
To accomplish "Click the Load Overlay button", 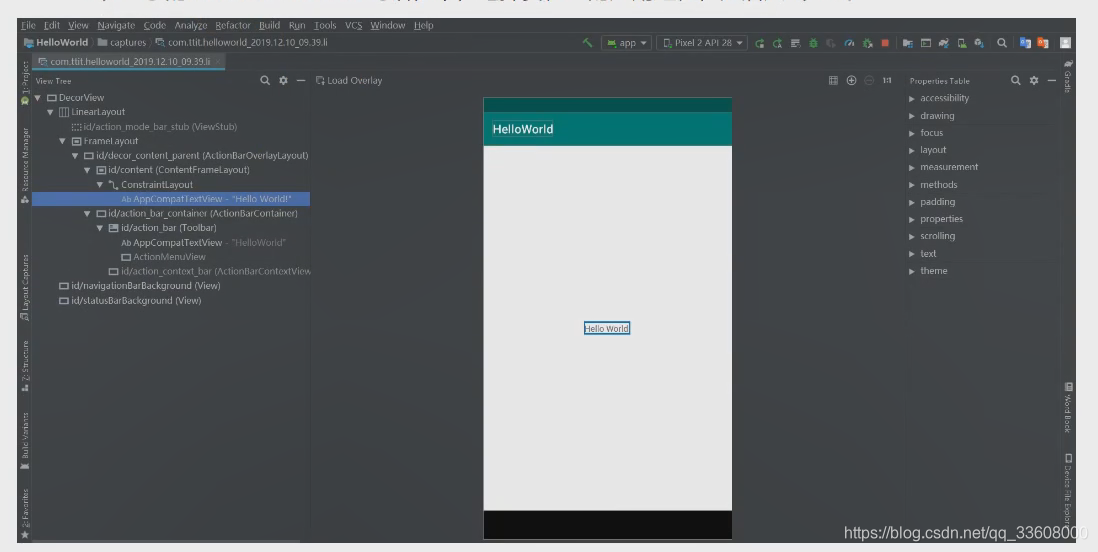I will 349,81.
